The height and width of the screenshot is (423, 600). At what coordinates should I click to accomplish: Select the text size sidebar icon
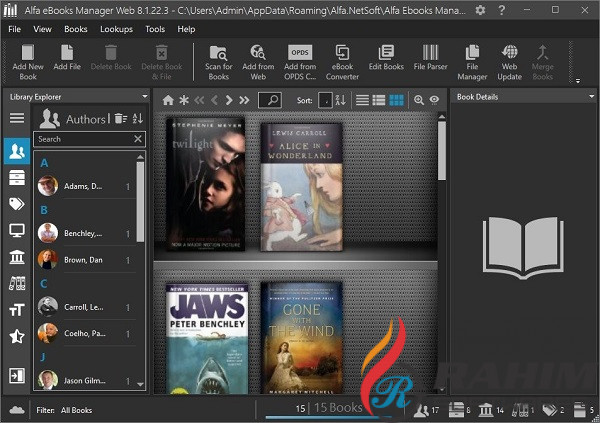coord(17,310)
